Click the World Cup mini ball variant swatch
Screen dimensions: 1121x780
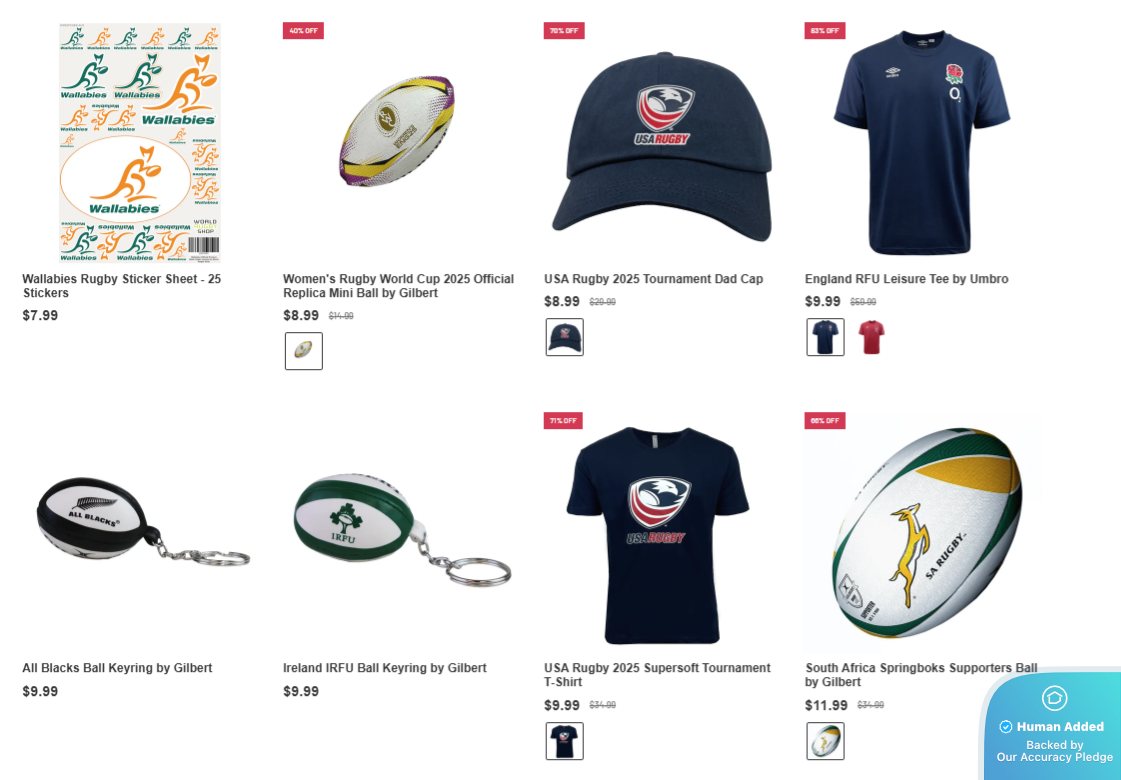tap(303, 351)
